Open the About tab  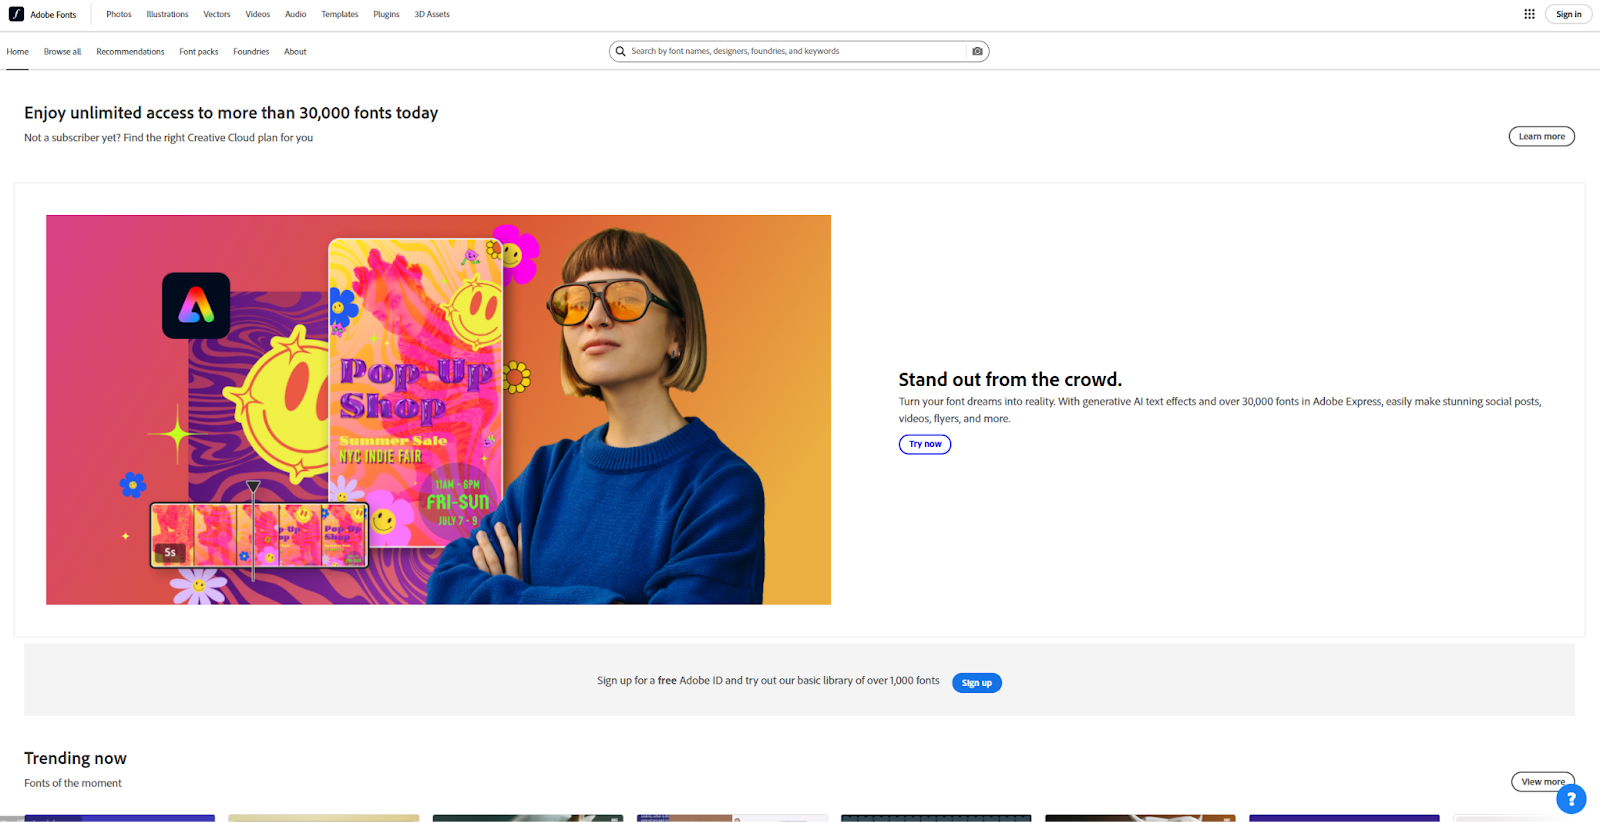coord(295,51)
